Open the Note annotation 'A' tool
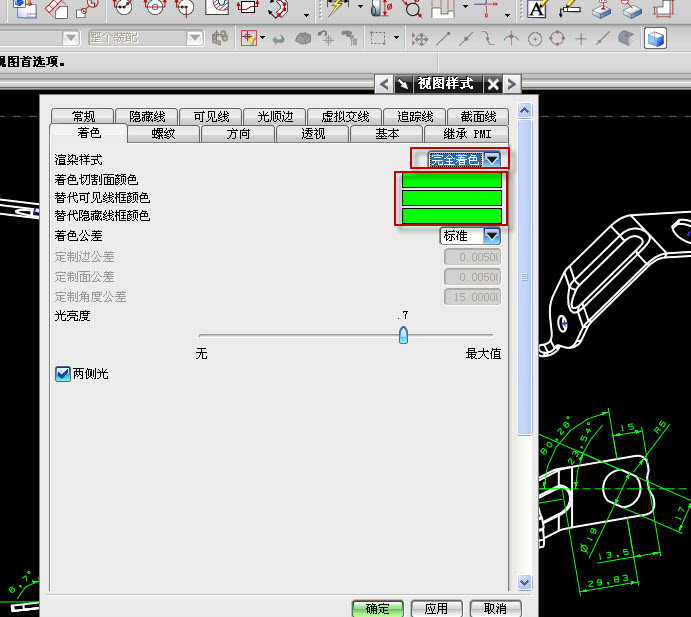The height and width of the screenshot is (617, 691). pos(538,8)
